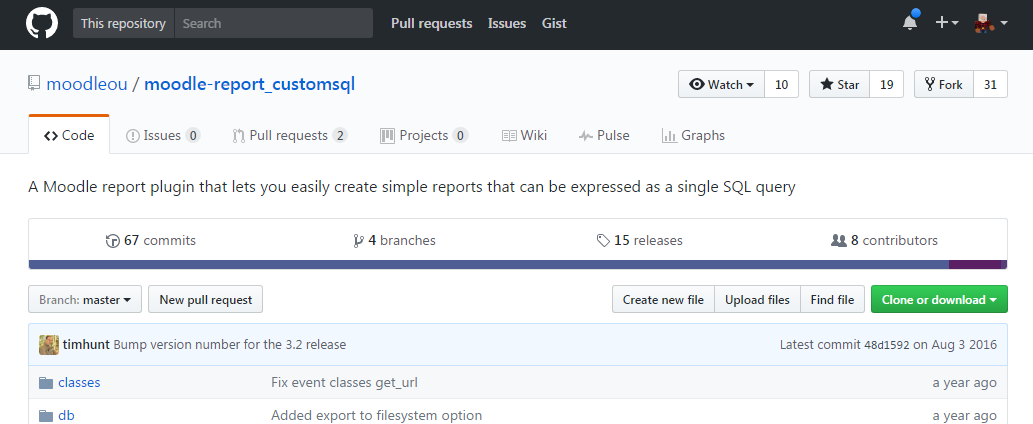The image size is (1033, 424).
Task: Open the Graphs tab
Action: click(693, 135)
